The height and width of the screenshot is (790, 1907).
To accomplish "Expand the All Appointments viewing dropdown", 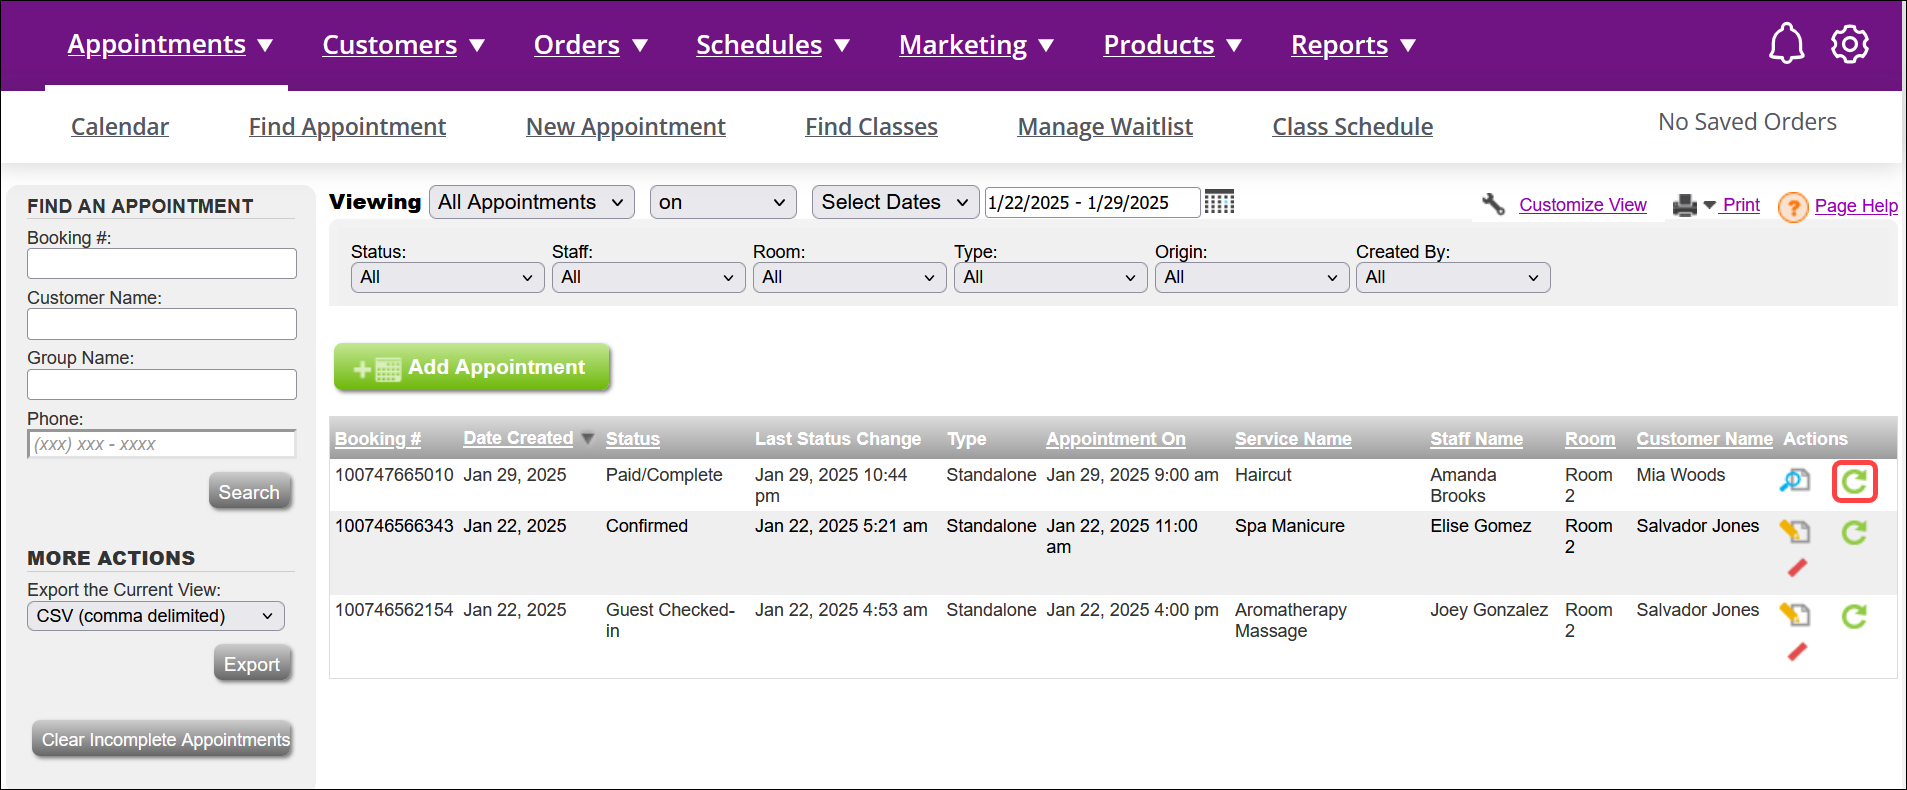I will (532, 202).
